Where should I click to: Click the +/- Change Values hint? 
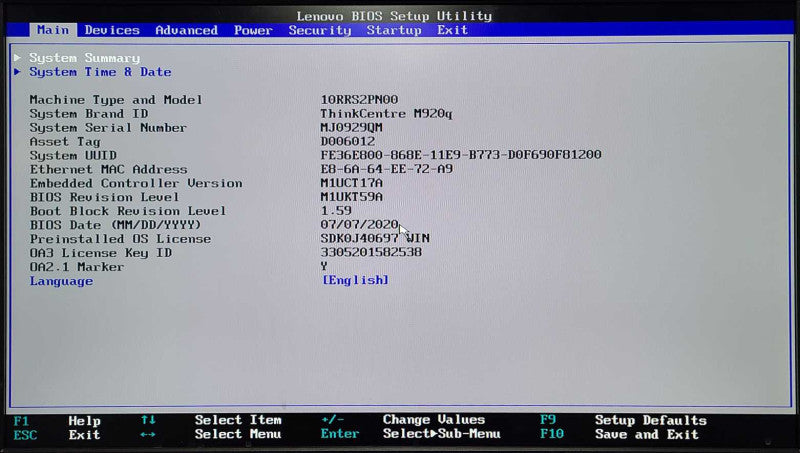(403, 419)
